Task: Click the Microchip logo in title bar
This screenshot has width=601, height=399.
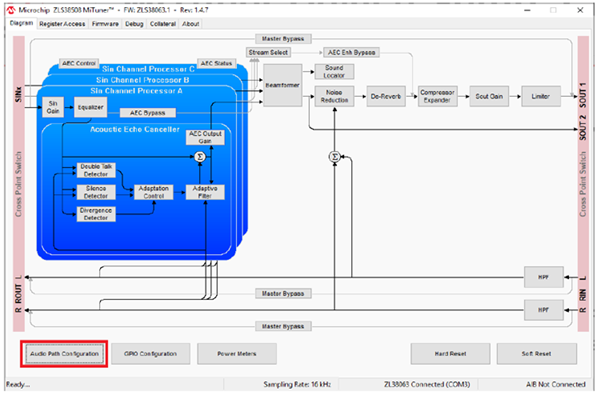Action: click(x=11, y=10)
